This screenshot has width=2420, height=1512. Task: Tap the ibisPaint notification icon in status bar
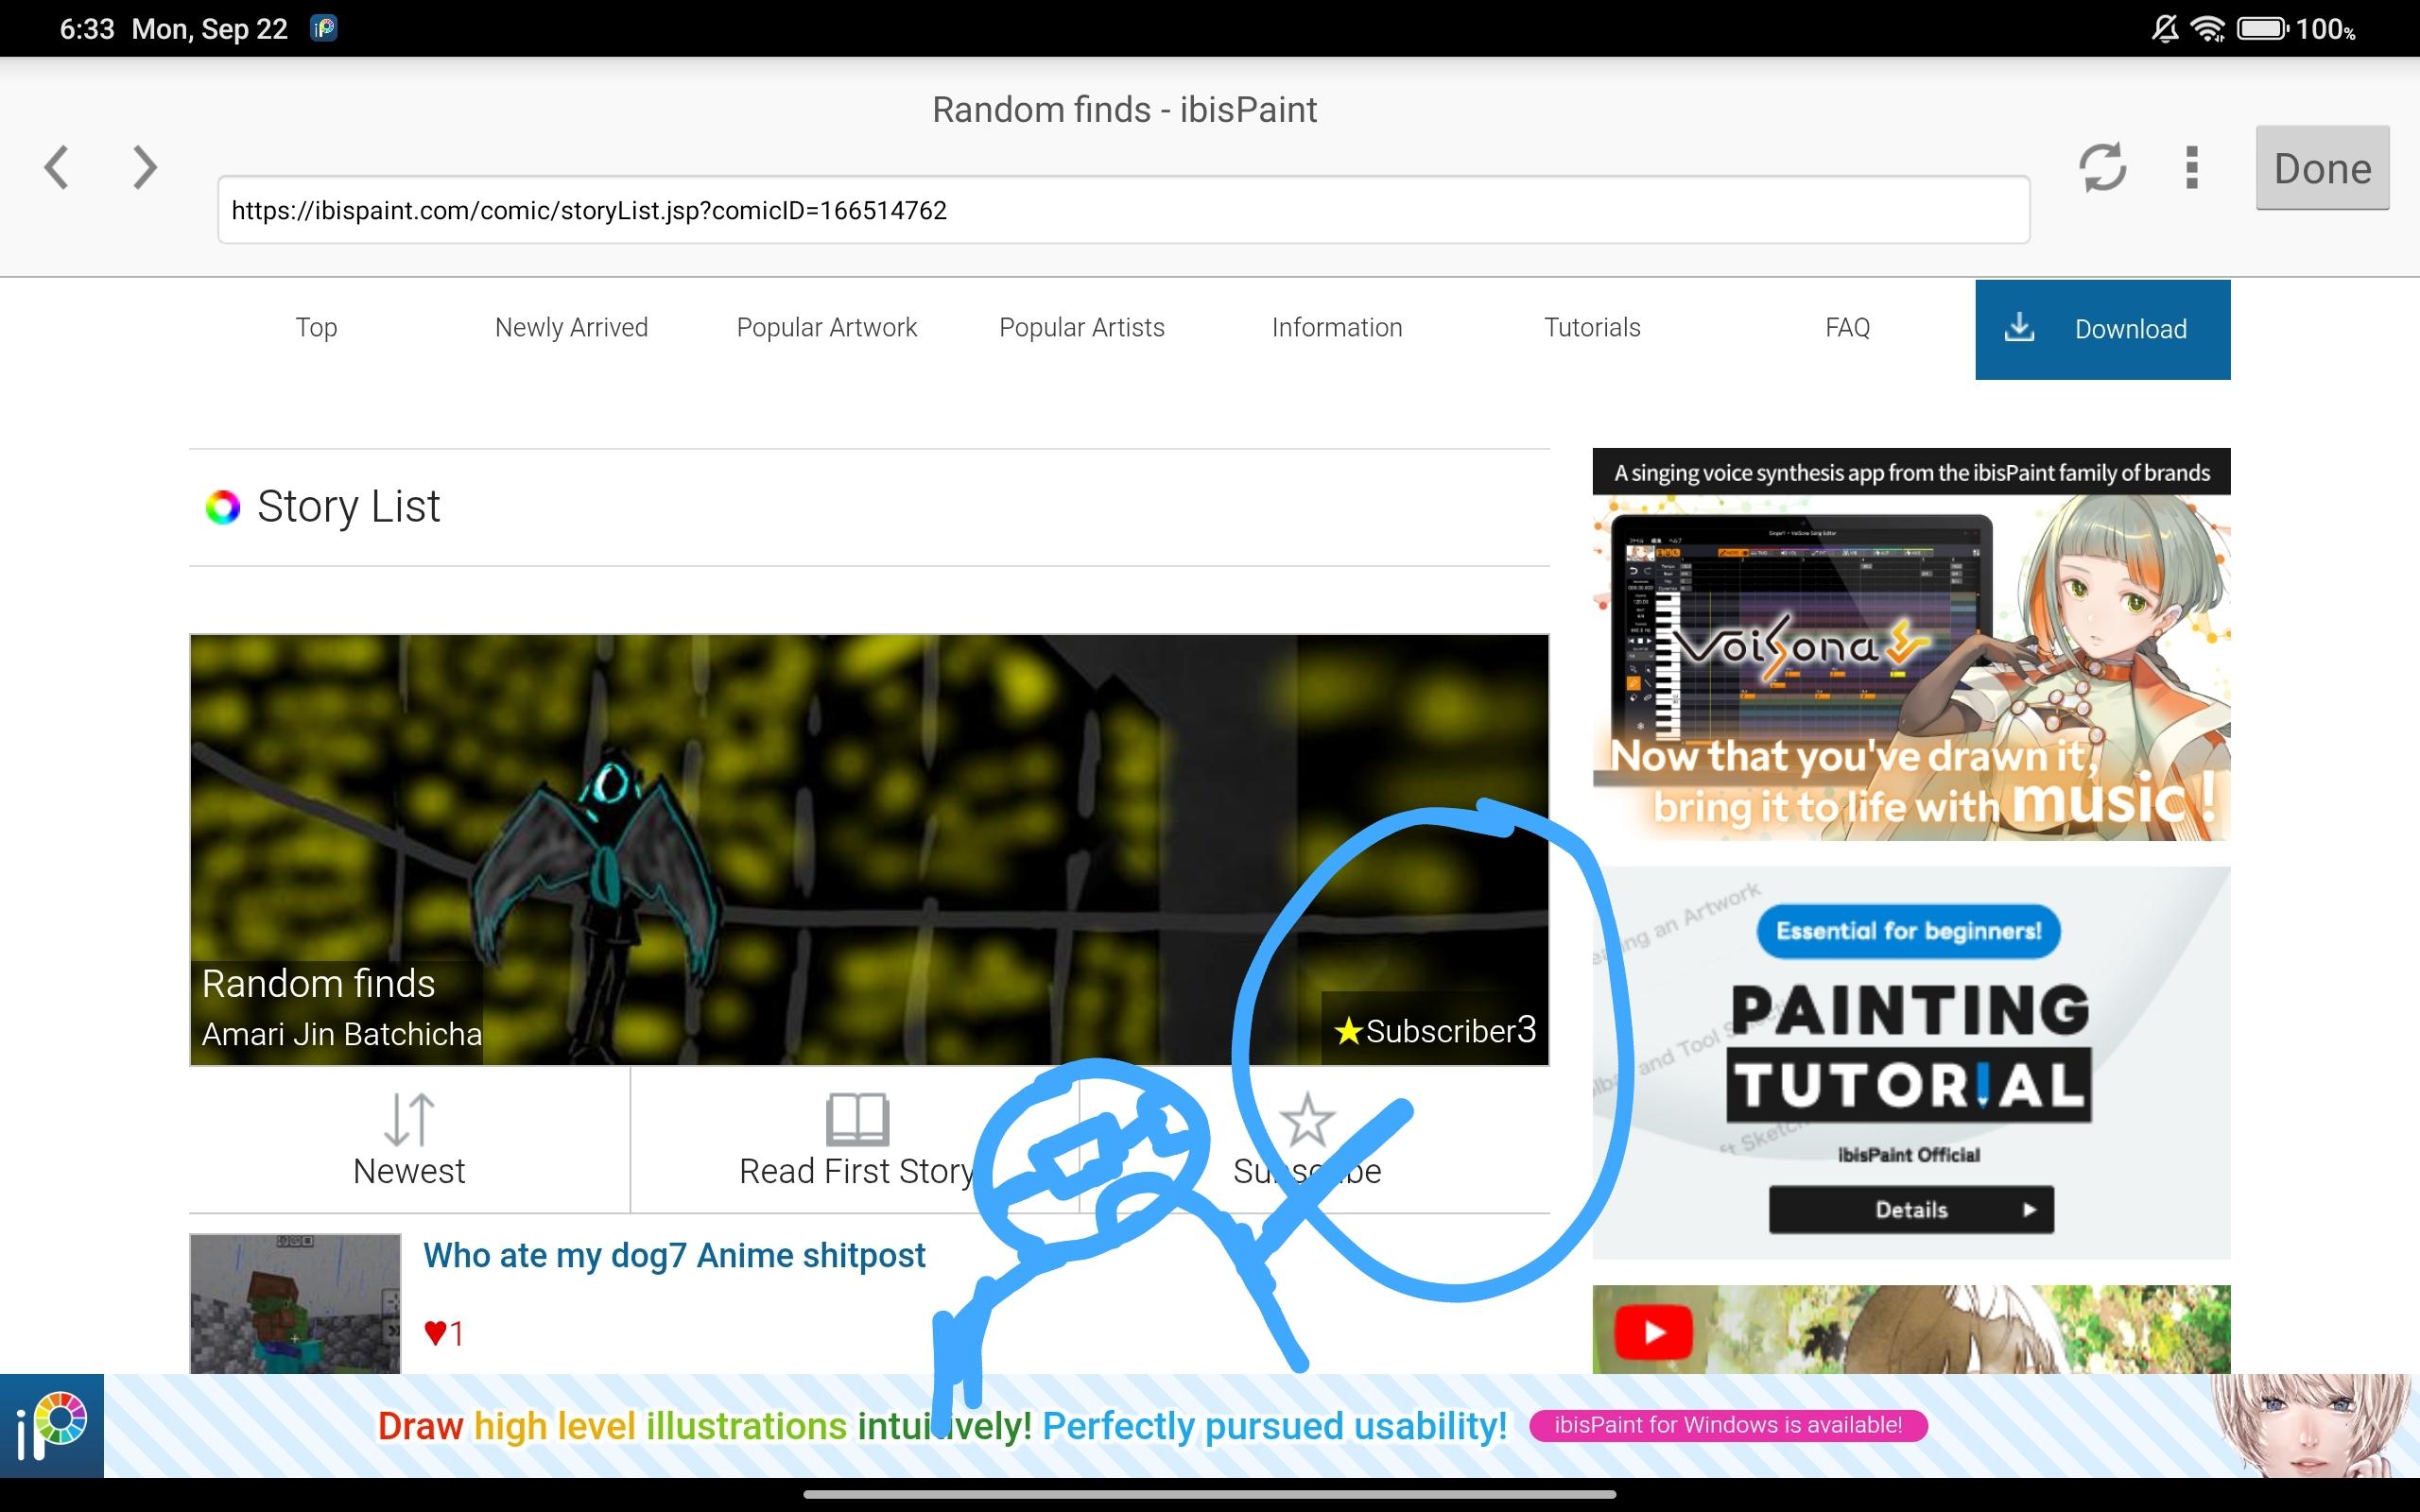pos(323,28)
